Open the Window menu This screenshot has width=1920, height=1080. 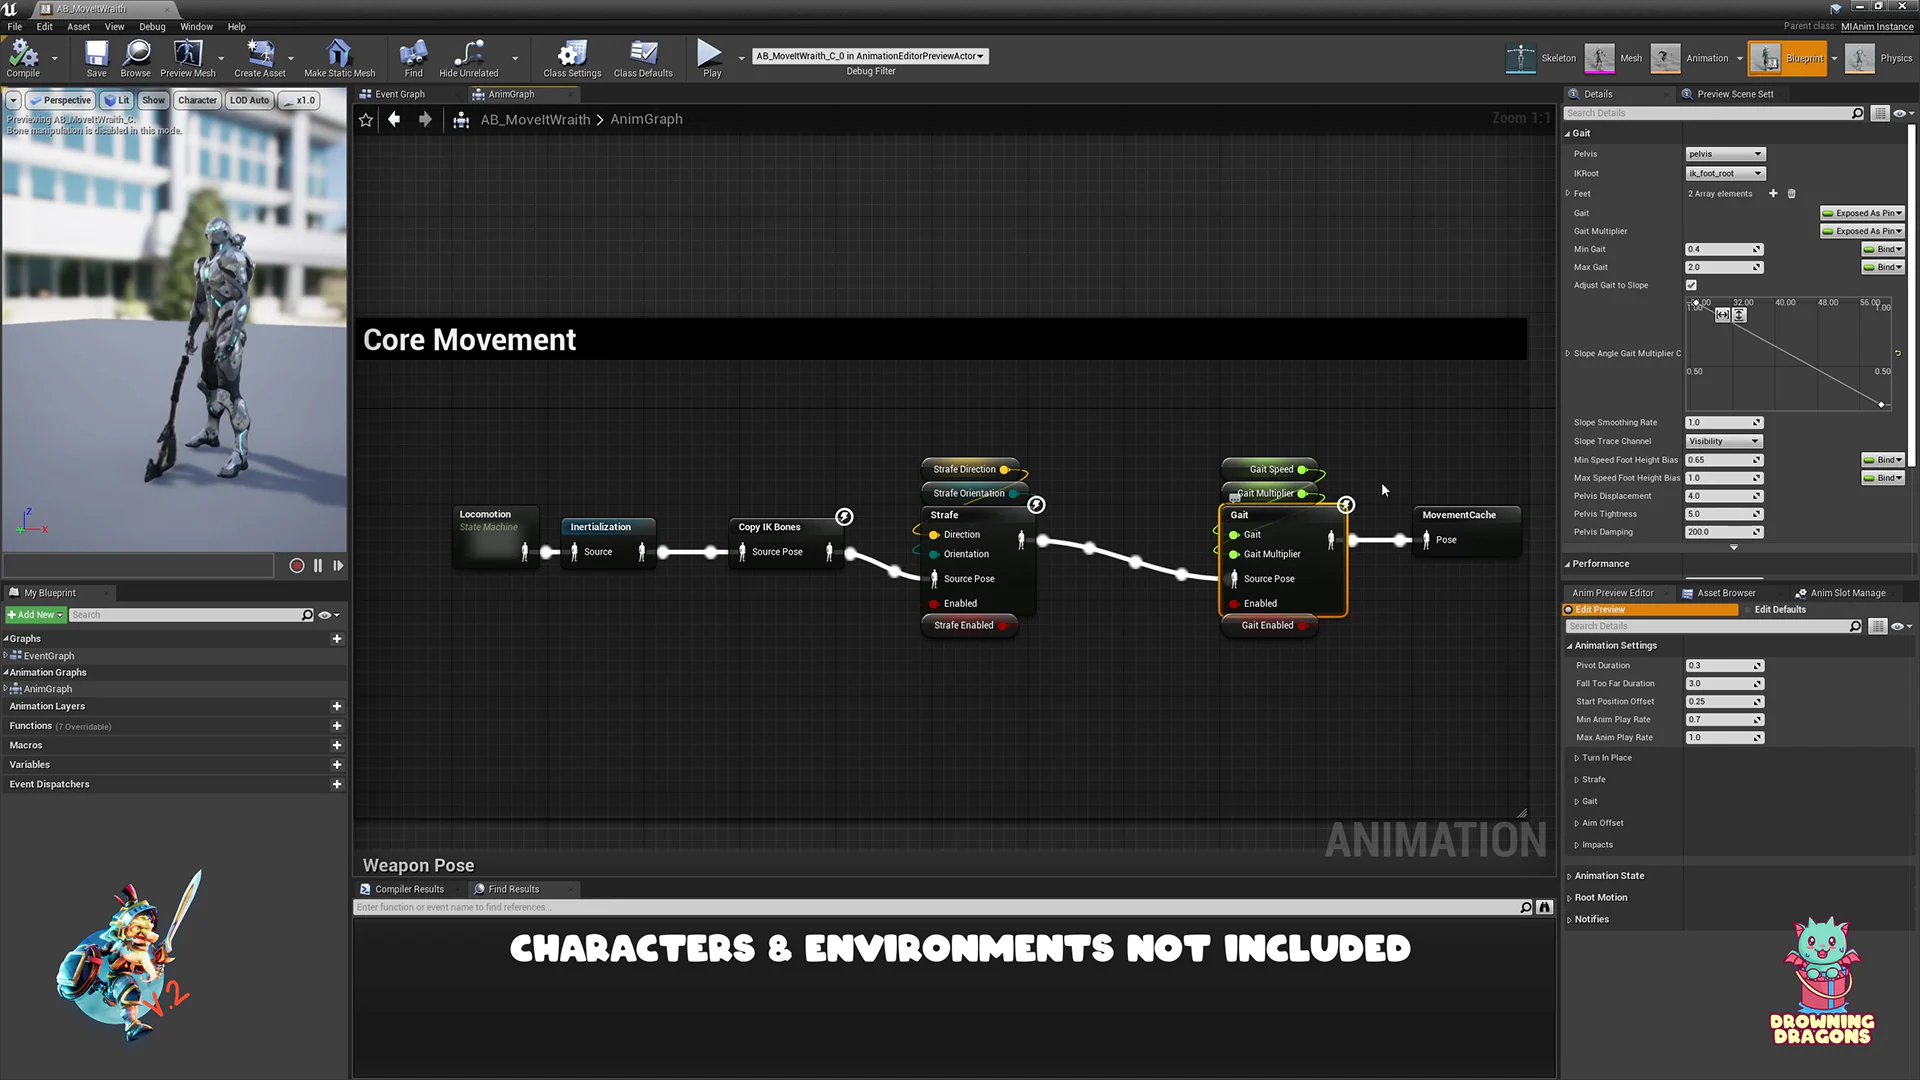pyautogui.click(x=196, y=27)
